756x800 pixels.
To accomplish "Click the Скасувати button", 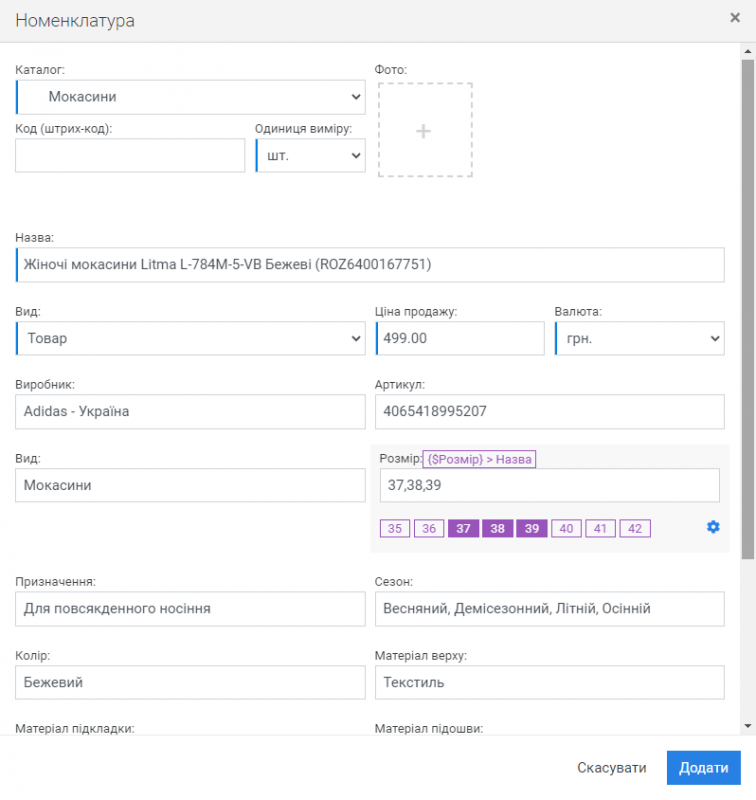I will click(611, 768).
